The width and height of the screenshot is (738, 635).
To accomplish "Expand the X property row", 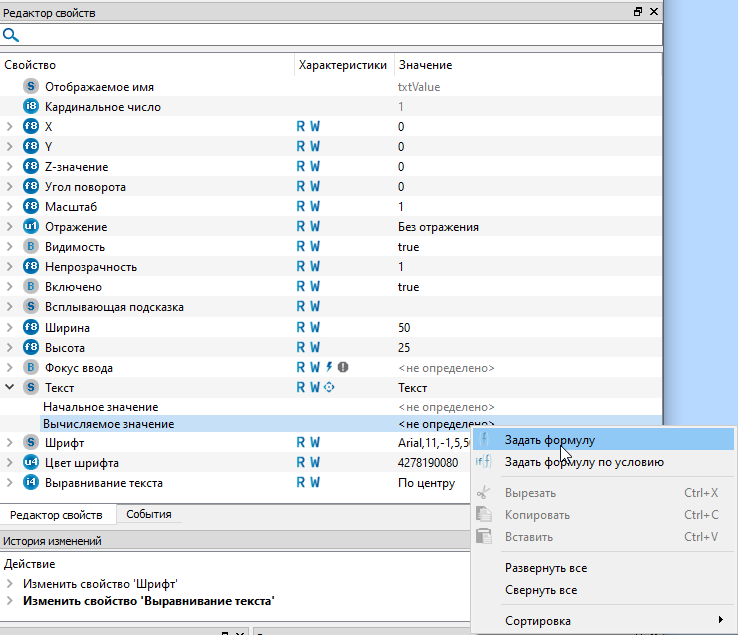I will [9, 127].
